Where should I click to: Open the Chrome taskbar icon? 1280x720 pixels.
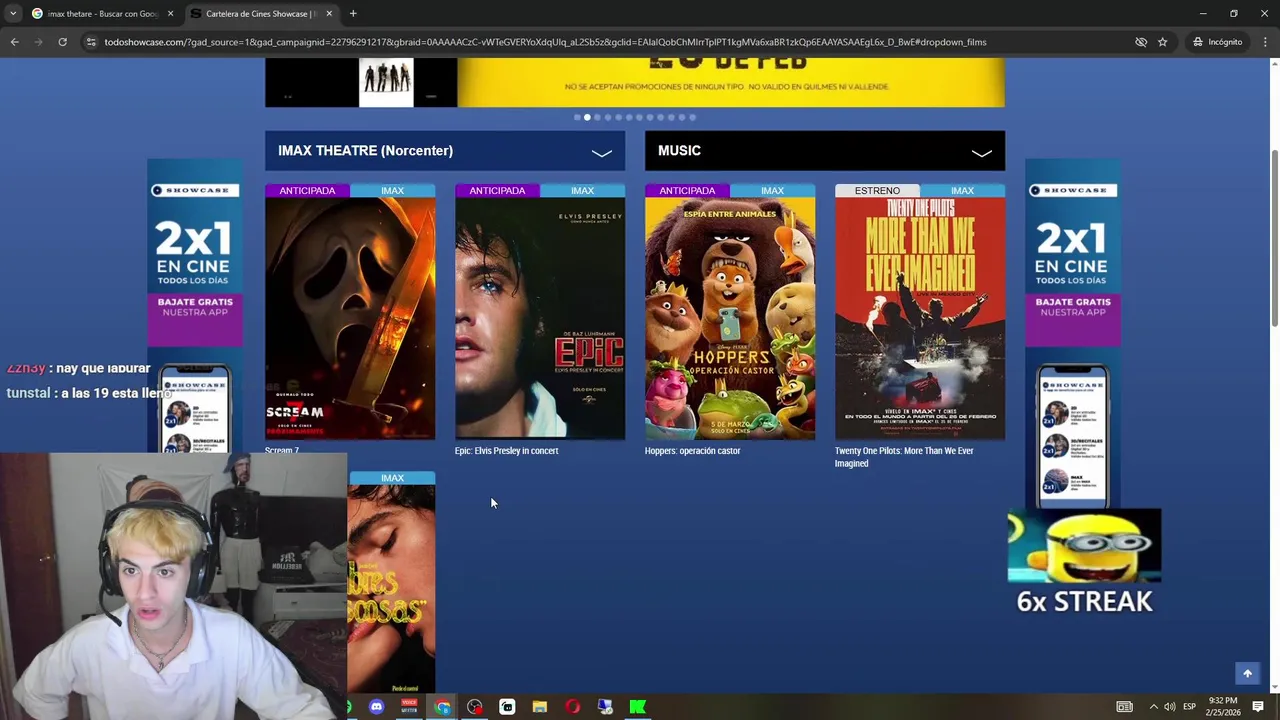[x=442, y=707]
